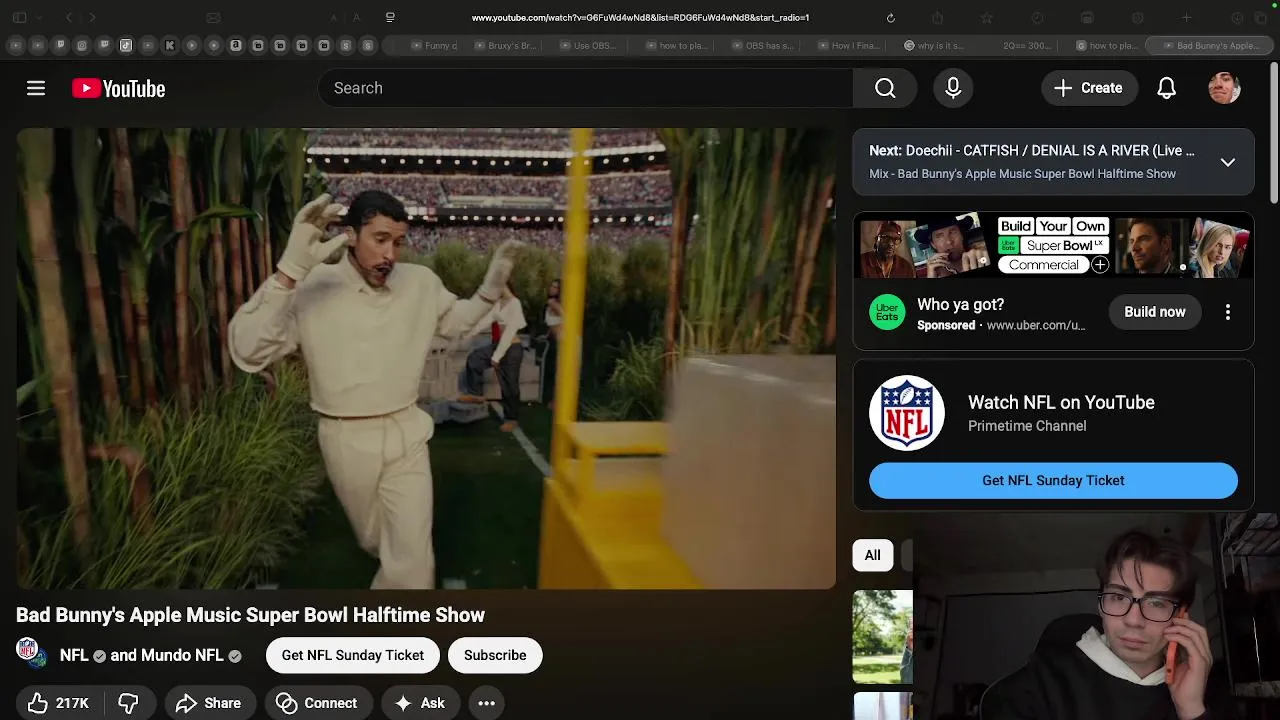Click the Ask button below the video
This screenshot has width=1280, height=720.
pos(421,703)
